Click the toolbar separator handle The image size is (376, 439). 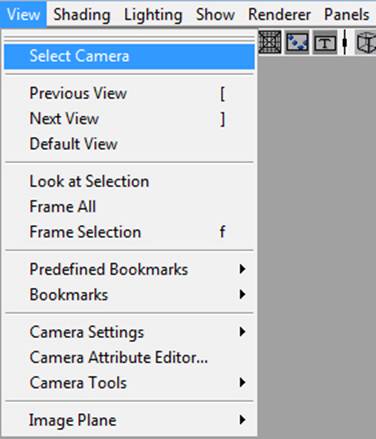coord(345,42)
